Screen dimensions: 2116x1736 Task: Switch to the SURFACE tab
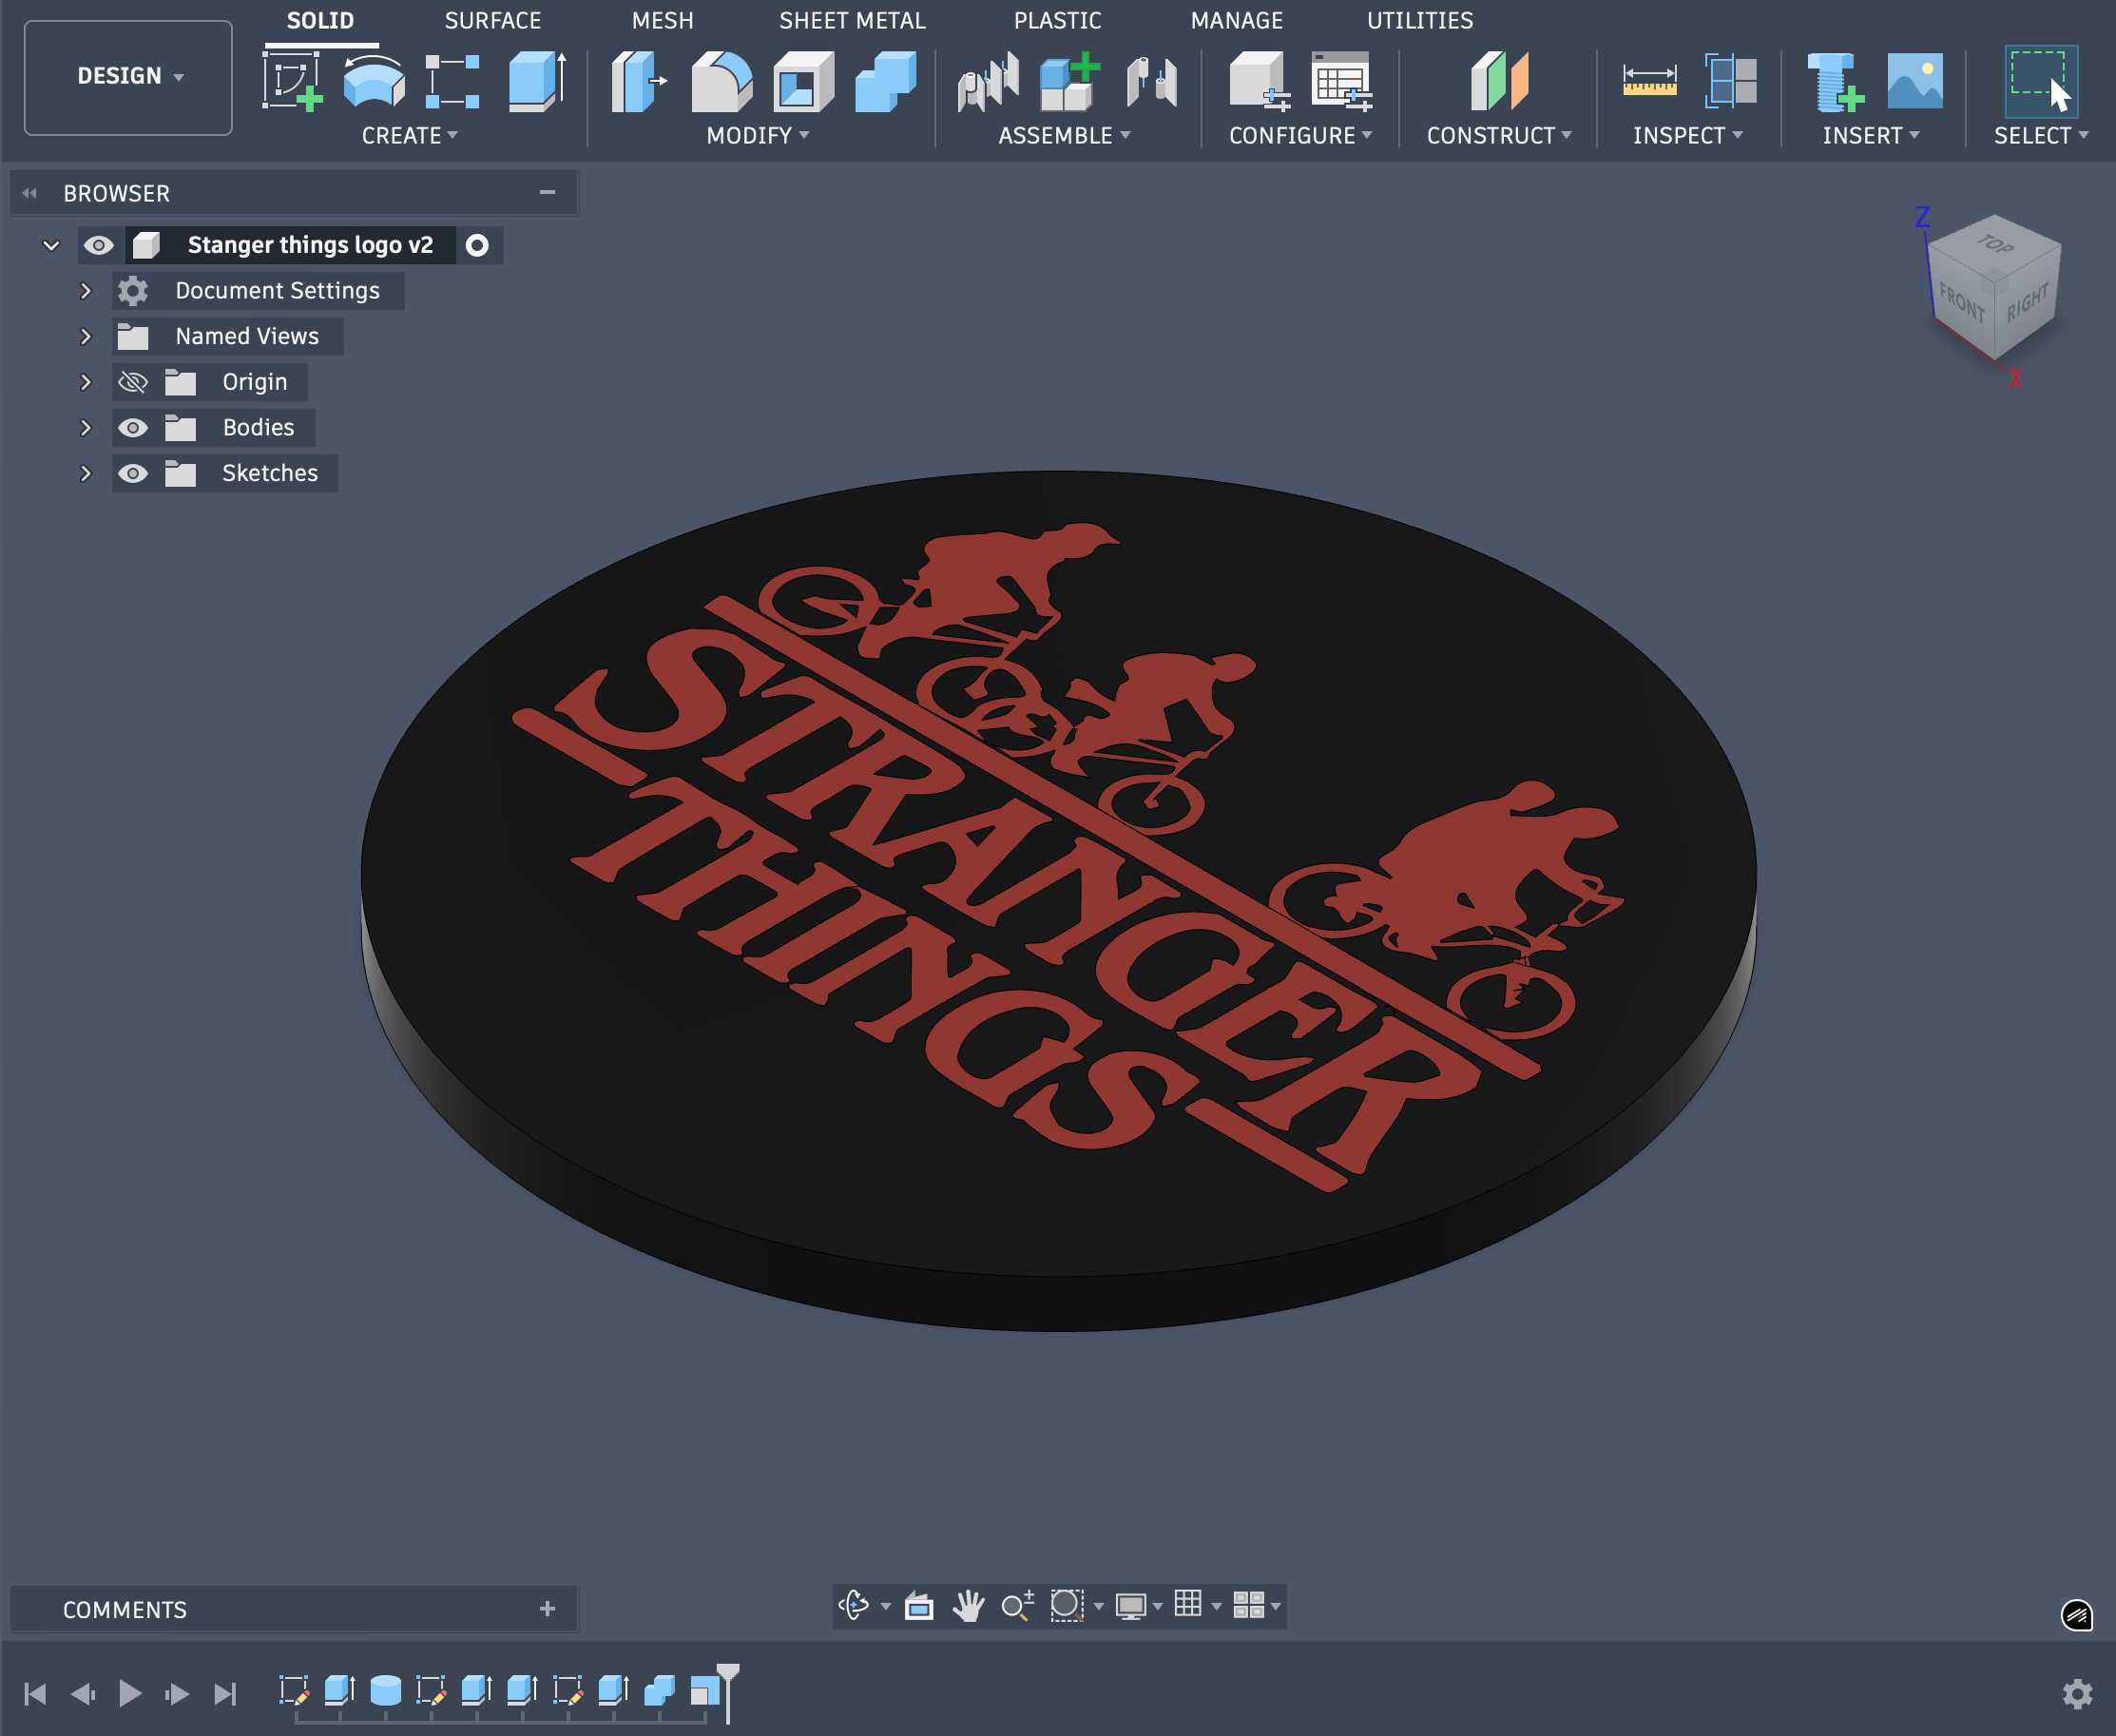493,20
